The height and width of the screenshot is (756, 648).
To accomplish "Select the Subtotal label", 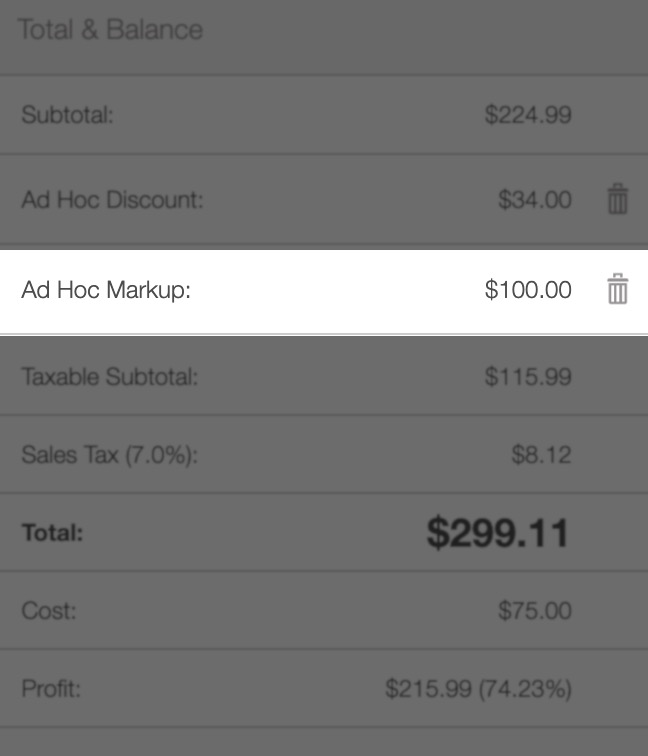I will (x=68, y=115).
